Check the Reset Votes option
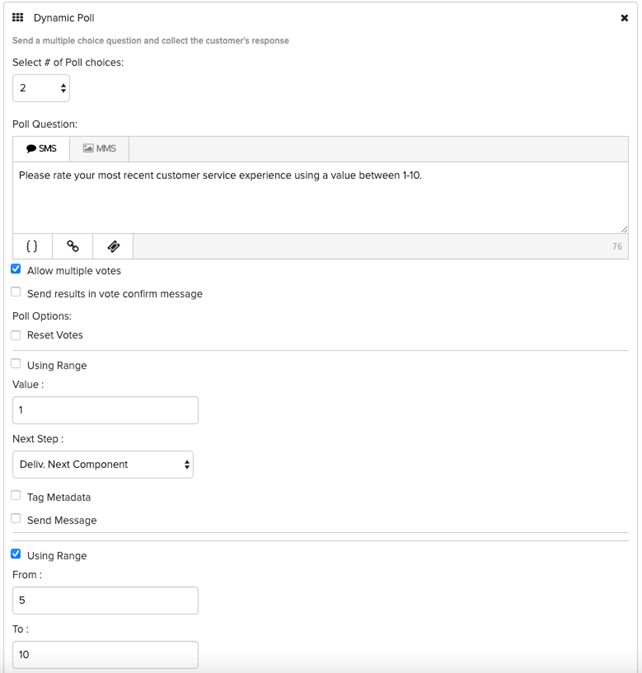 click(x=16, y=335)
